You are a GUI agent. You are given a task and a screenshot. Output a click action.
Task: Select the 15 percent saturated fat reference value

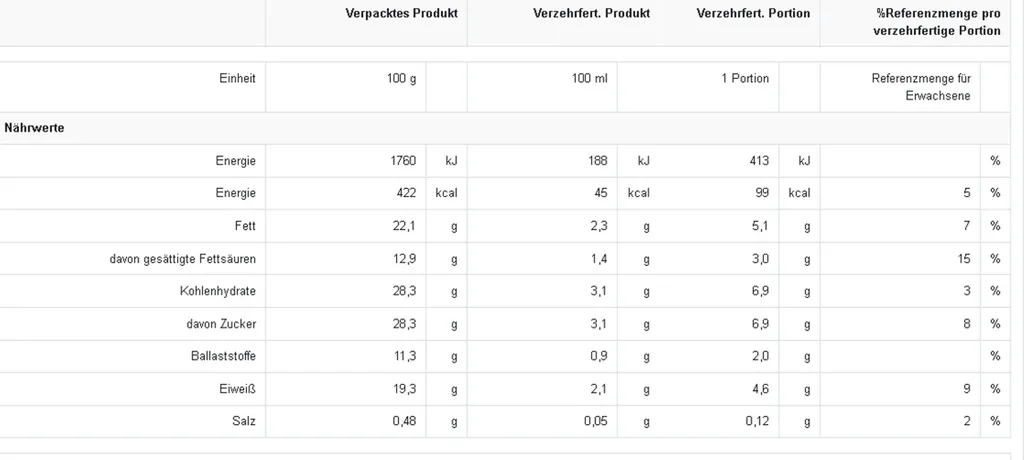(x=964, y=259)
